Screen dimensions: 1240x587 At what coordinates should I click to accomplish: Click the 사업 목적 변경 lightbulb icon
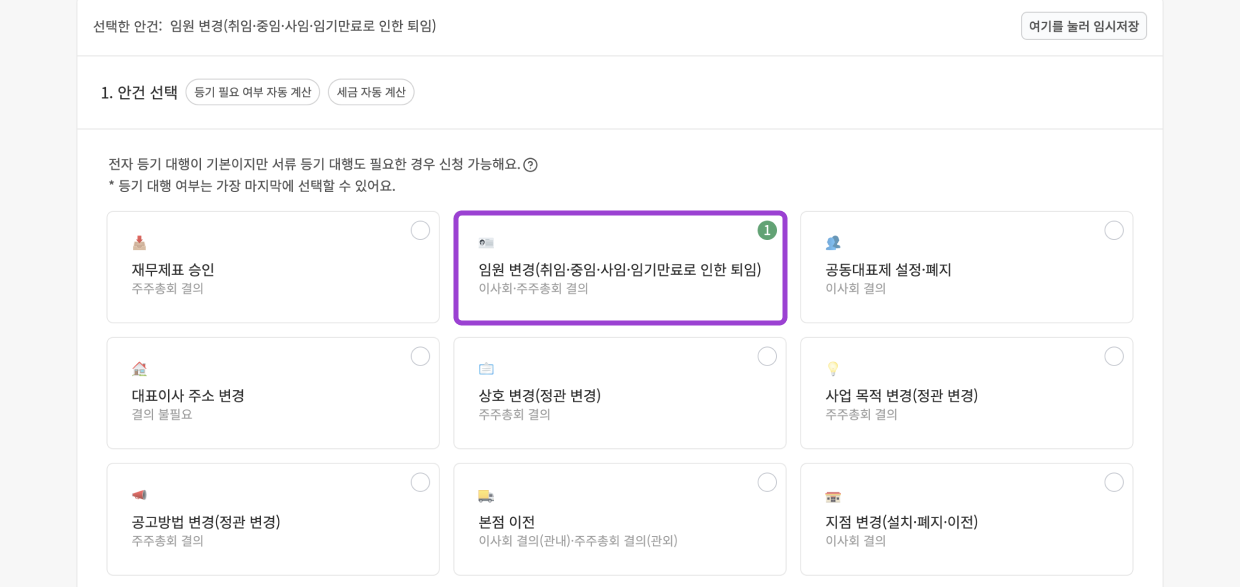pos(833,369)
